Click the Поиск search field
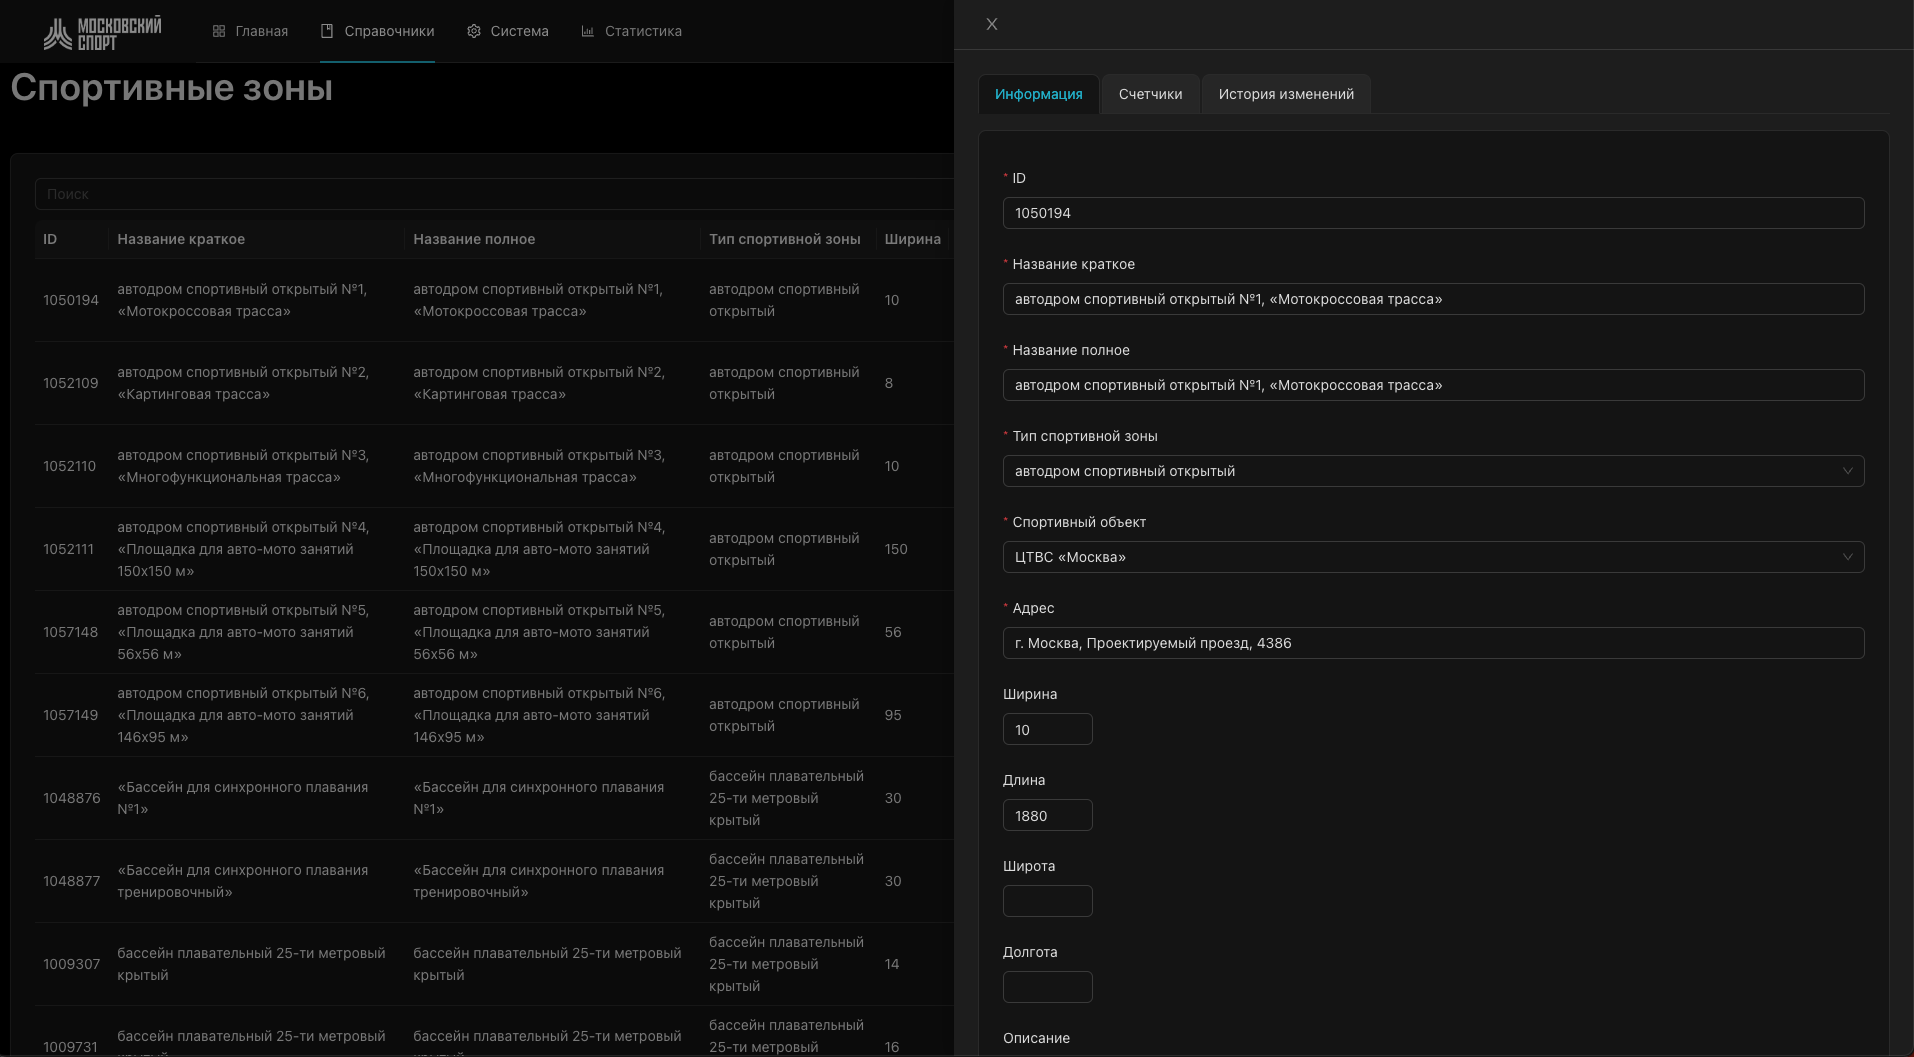This screenshot has width=1914, height=1057. [x=490, y=194]
